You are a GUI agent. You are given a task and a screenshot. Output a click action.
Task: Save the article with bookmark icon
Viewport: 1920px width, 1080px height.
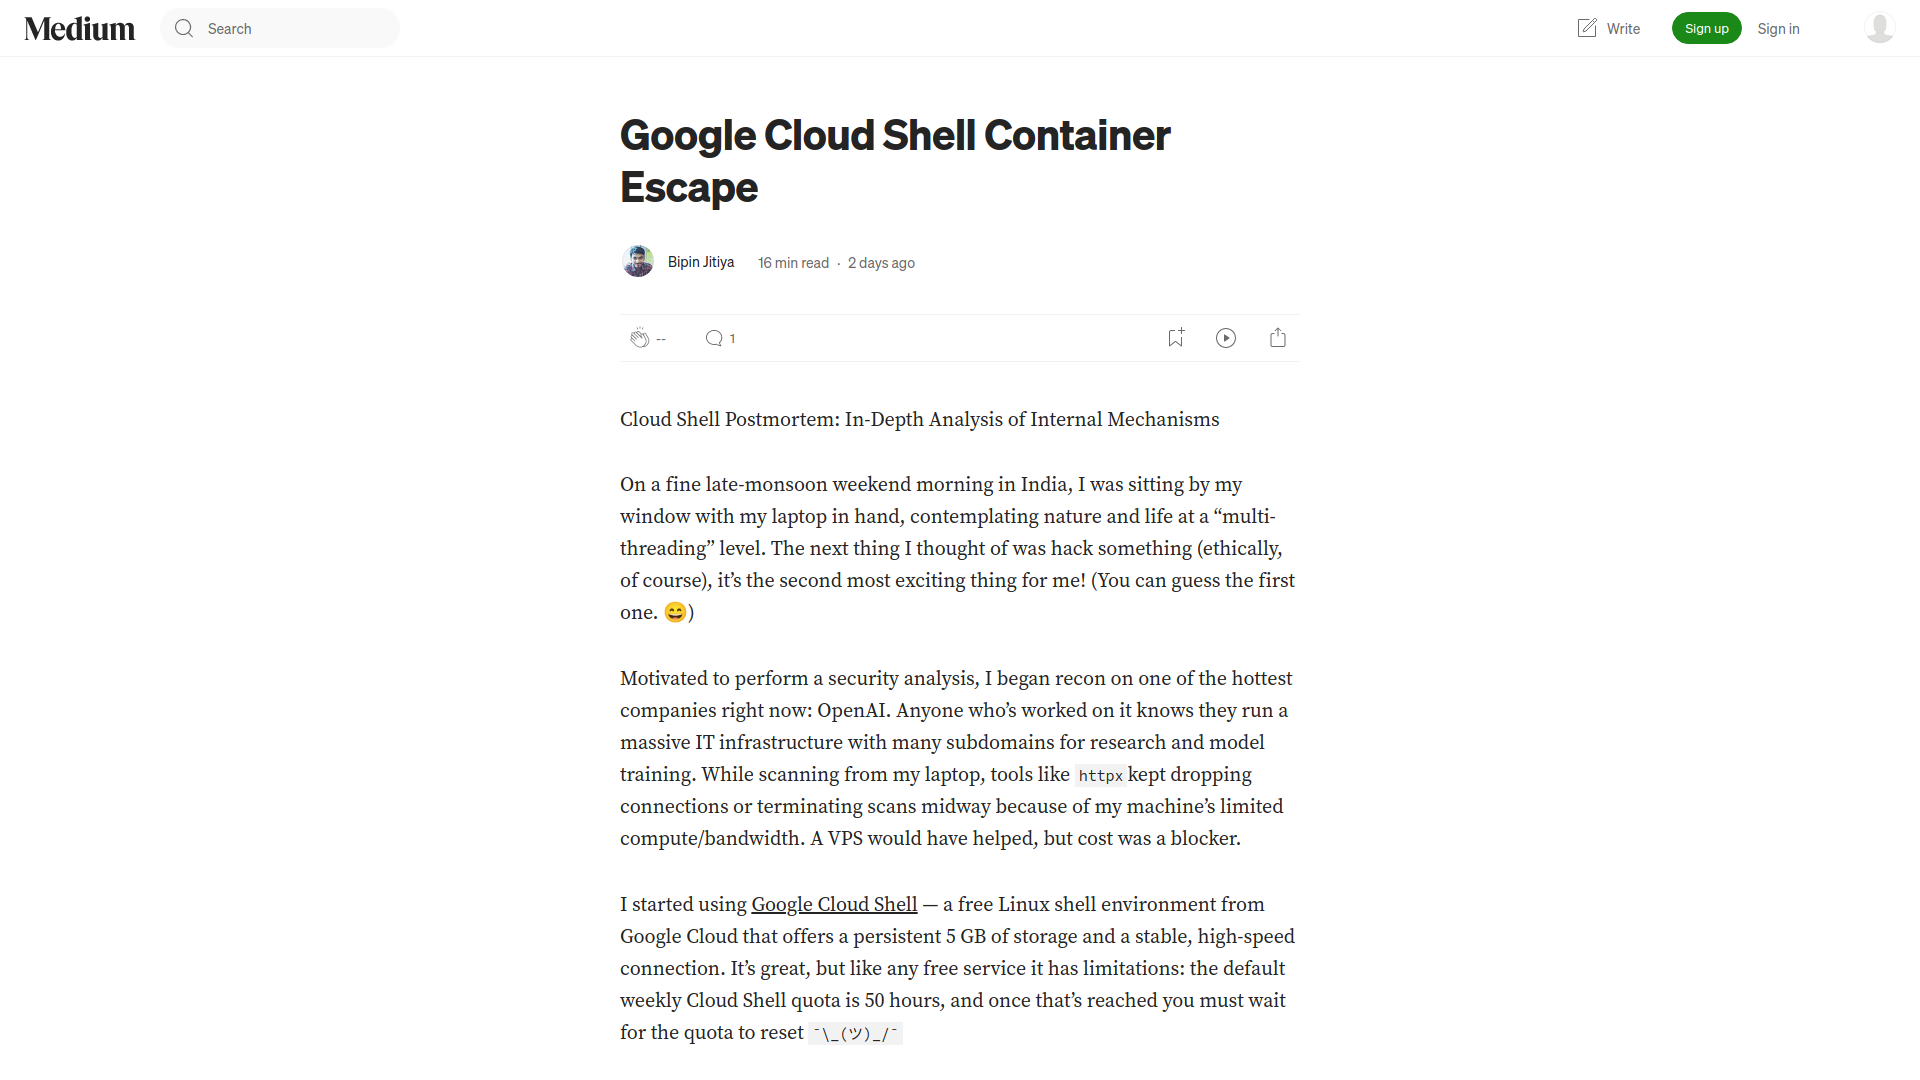coord(1175,338)
